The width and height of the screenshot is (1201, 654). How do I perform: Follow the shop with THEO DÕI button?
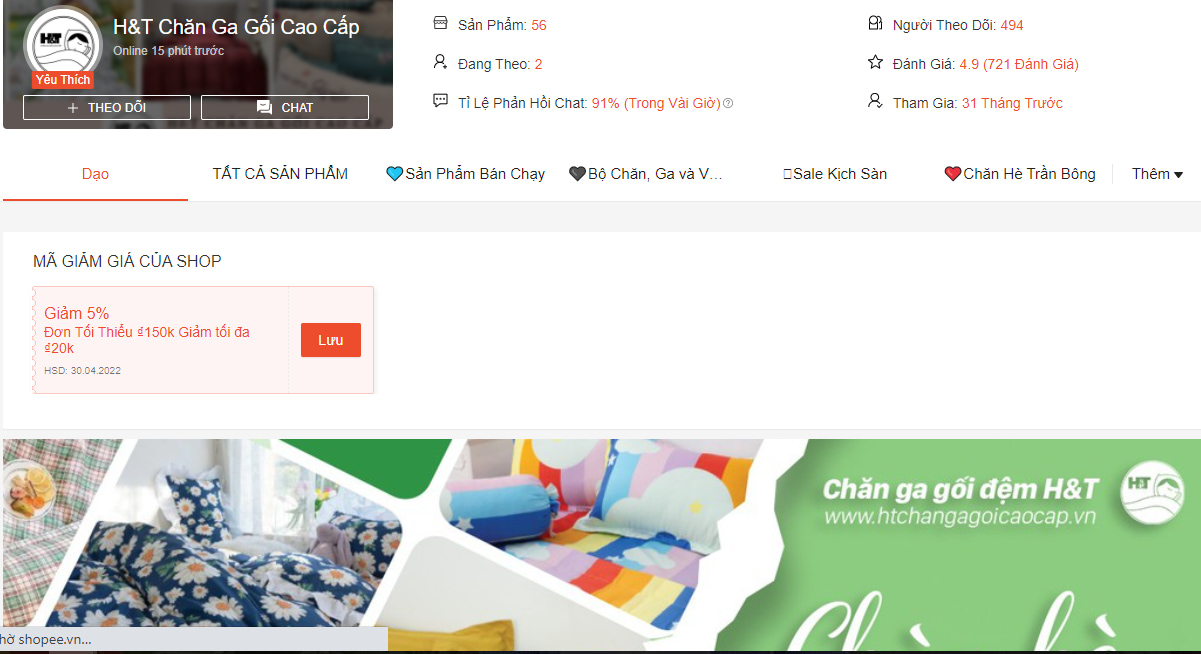(107, 107)
